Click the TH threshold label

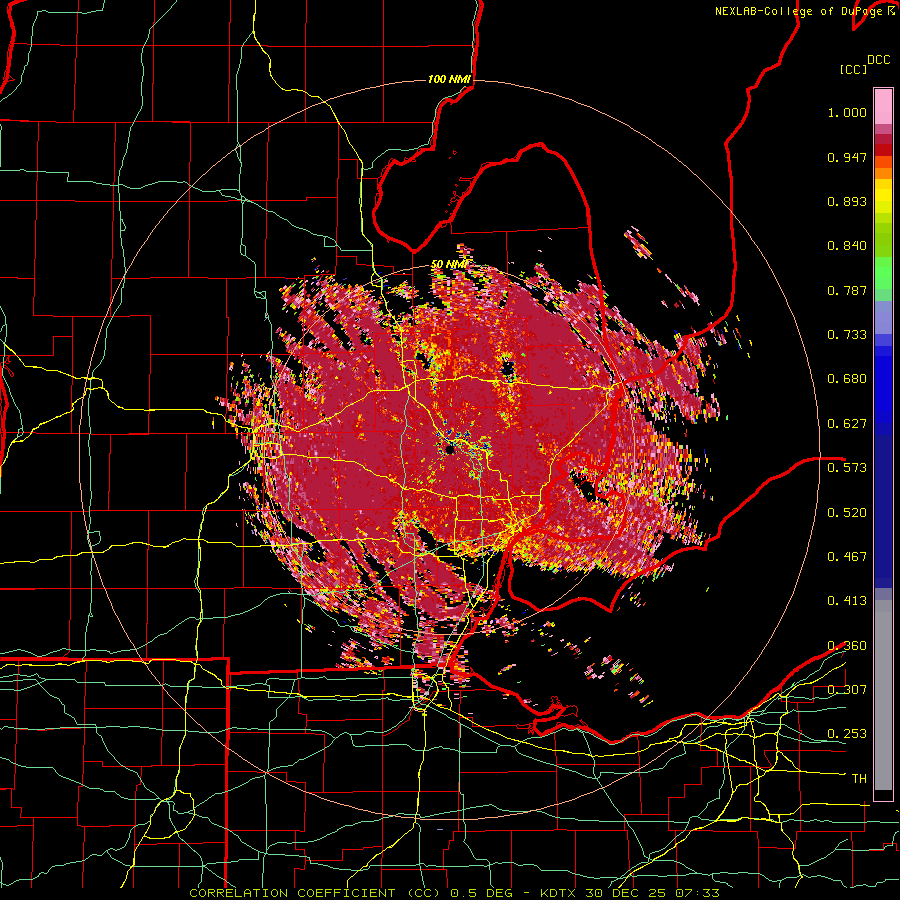(x=859, y=779)
